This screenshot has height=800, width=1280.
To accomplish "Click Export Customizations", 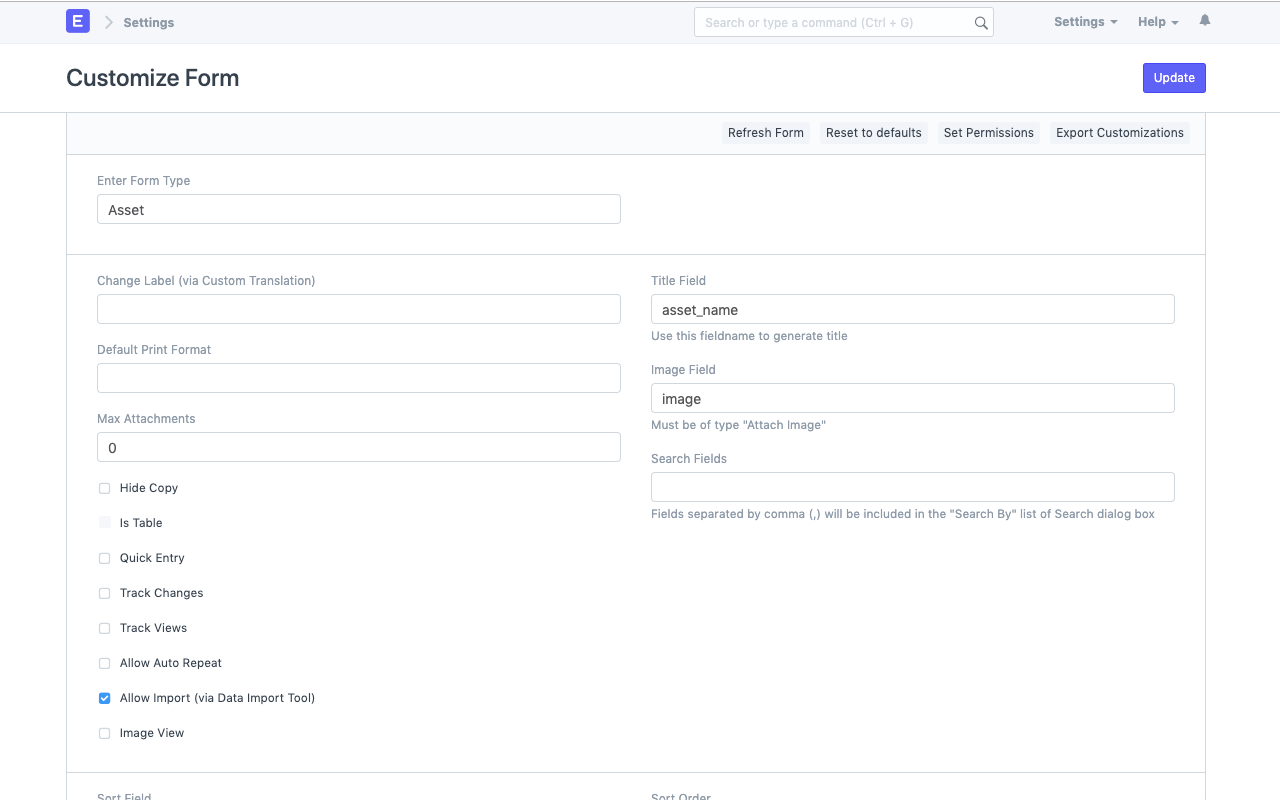I will [1120, 133].
